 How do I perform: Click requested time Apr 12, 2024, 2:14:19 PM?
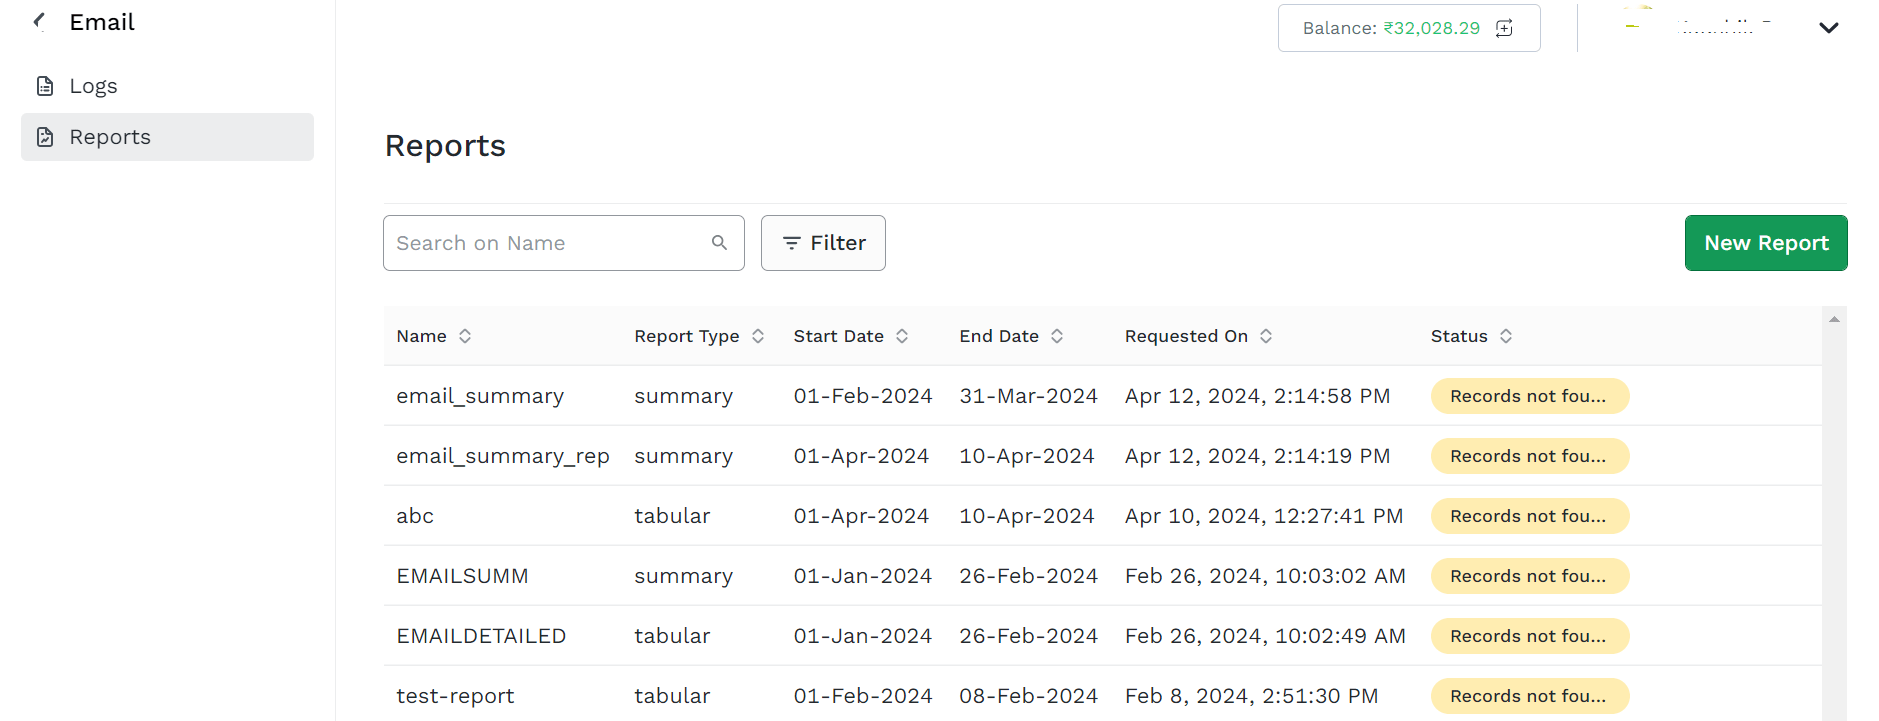tap(1257, 456)
